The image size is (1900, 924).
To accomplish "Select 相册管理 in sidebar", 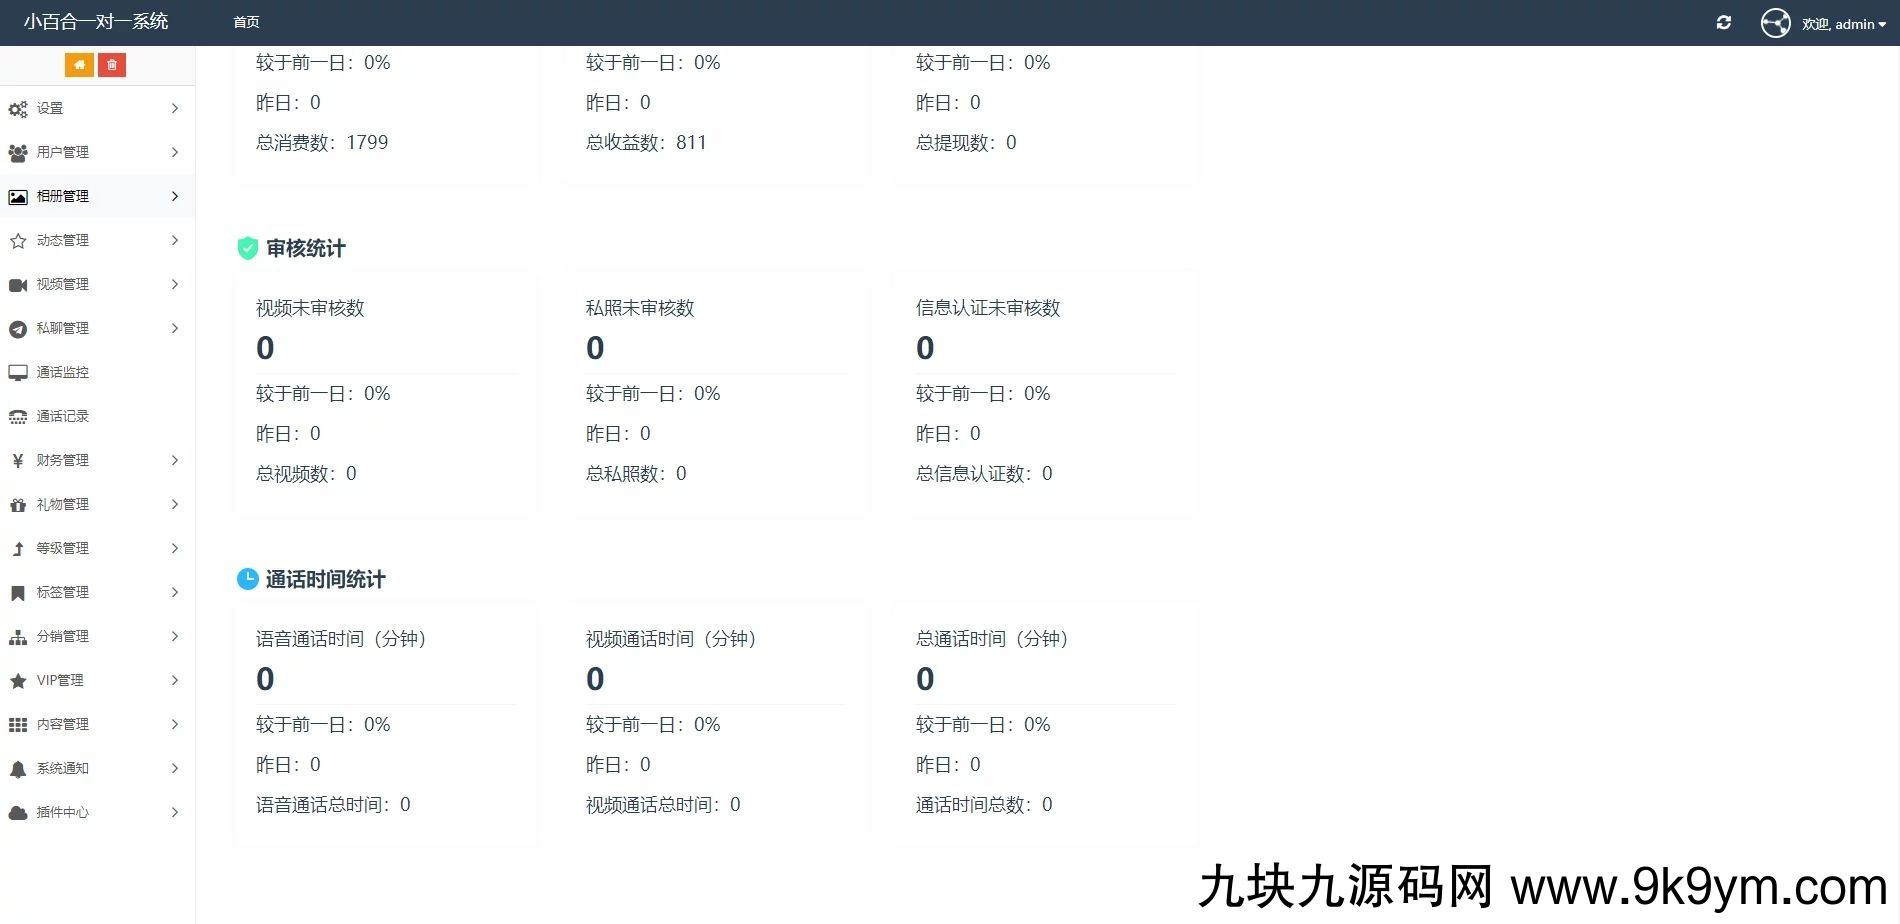I will coord(63,196).
